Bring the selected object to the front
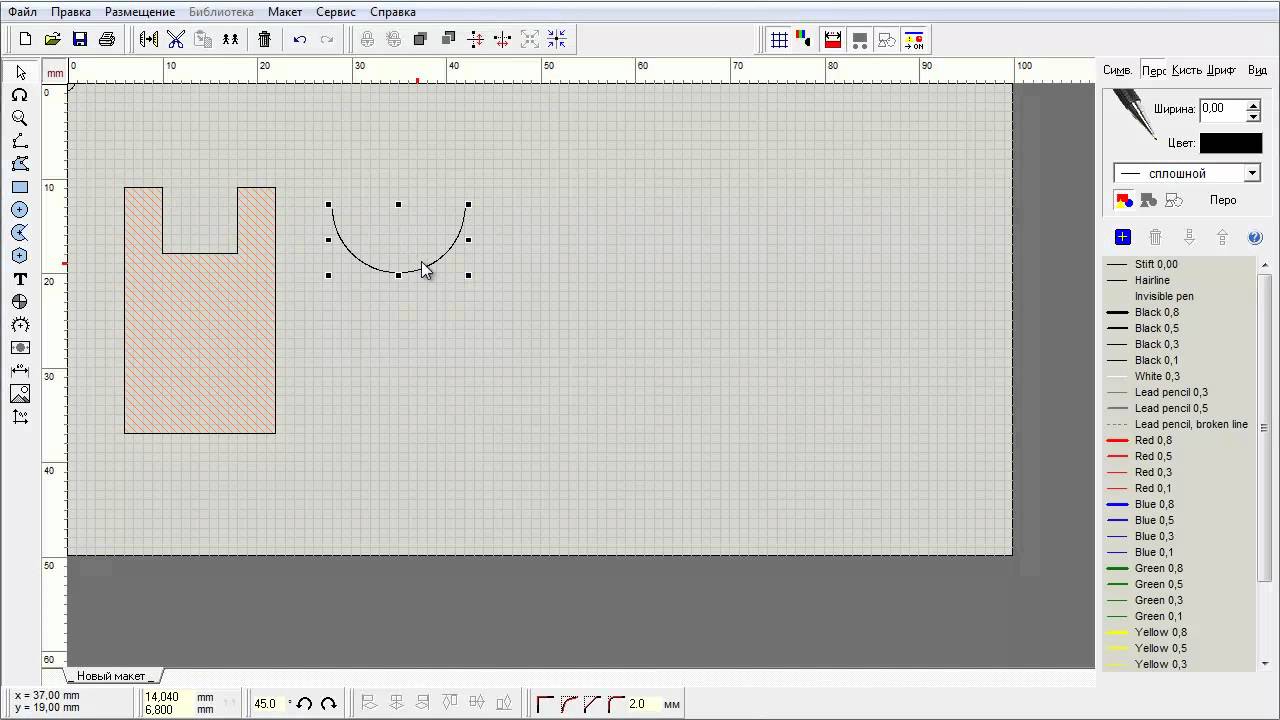Image resolution: width=1280 pixels, height=720 pixels. click(421, 39)
